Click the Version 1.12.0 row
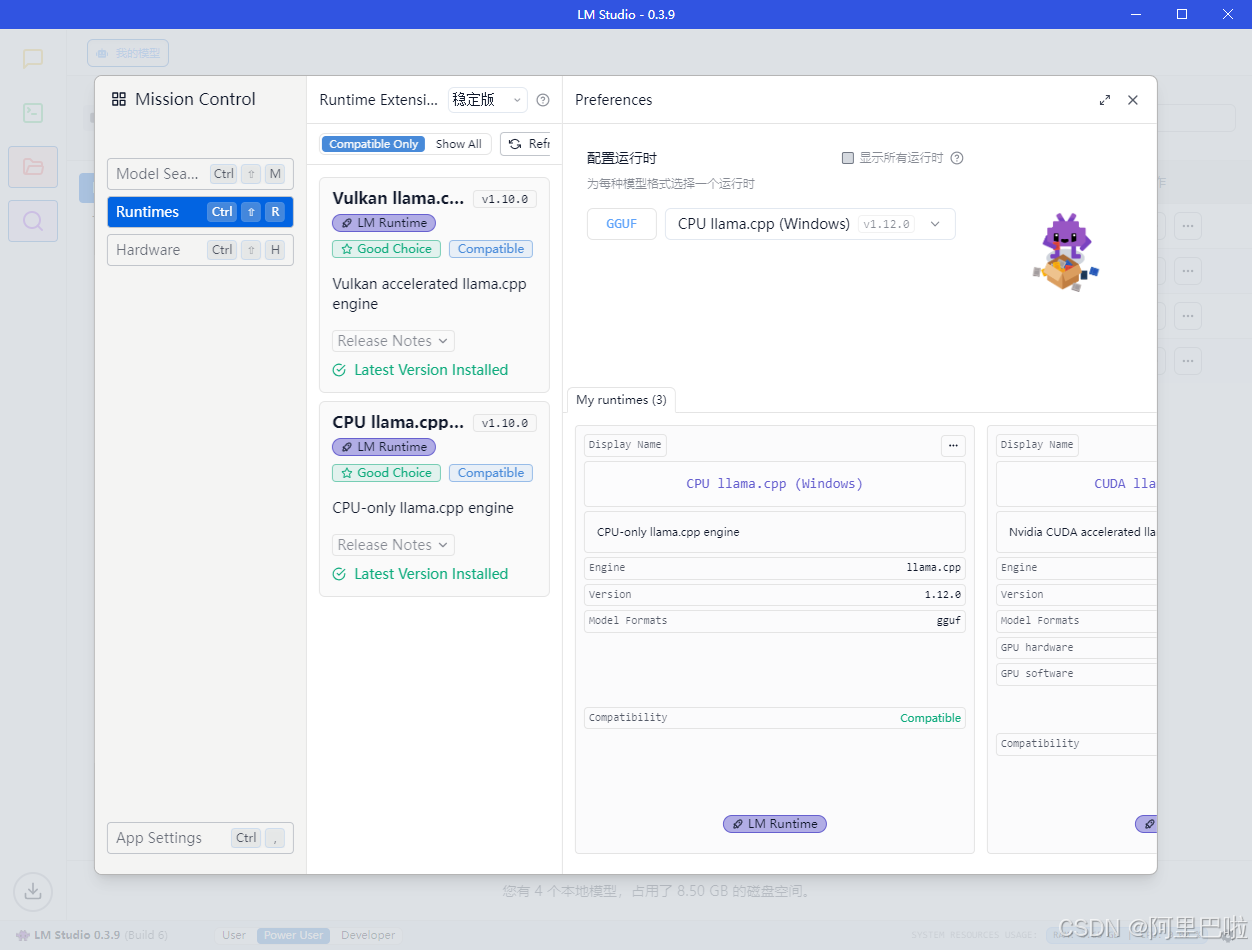 (775, 594)
